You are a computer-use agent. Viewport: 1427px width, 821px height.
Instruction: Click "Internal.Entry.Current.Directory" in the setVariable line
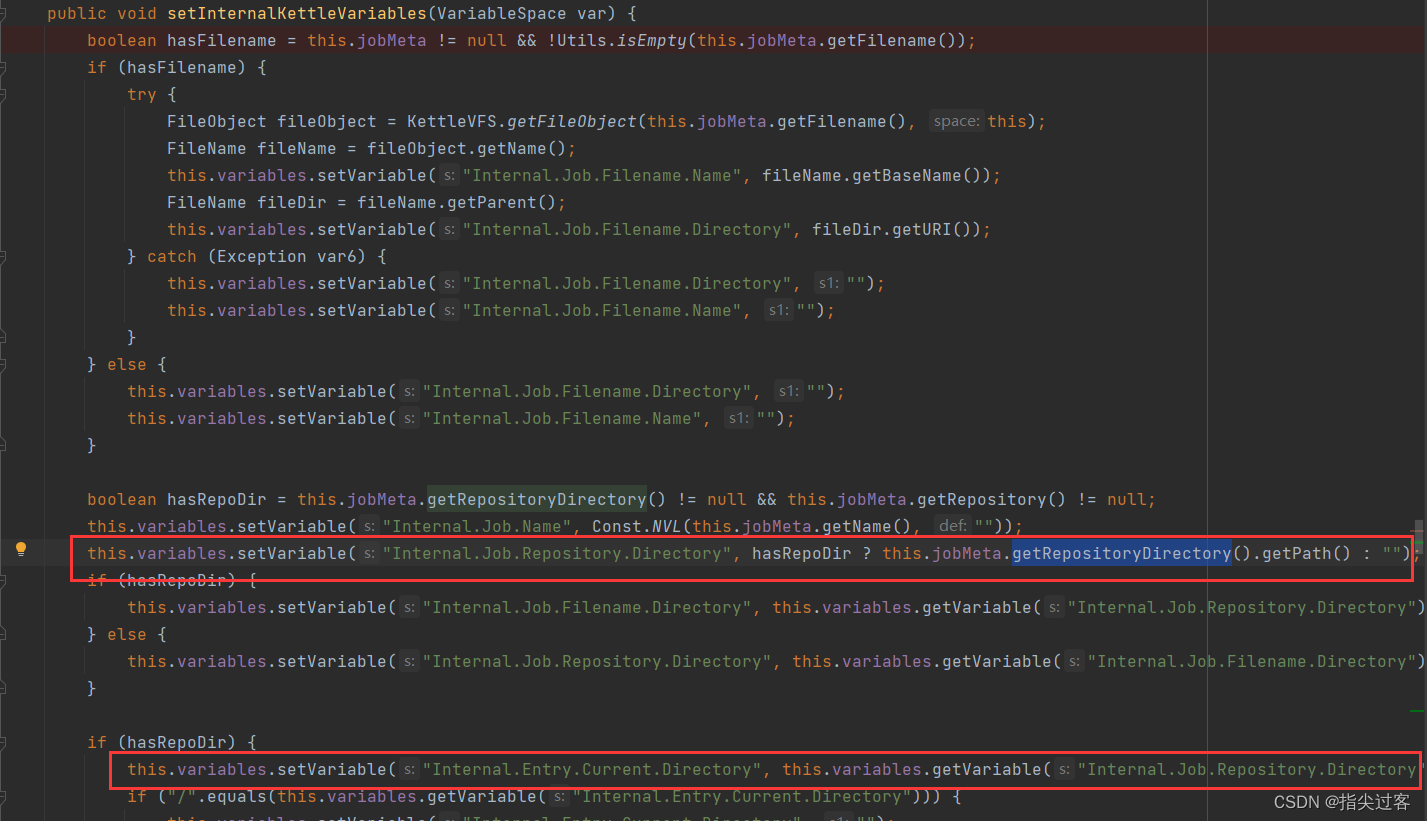[x=592, y=770]
